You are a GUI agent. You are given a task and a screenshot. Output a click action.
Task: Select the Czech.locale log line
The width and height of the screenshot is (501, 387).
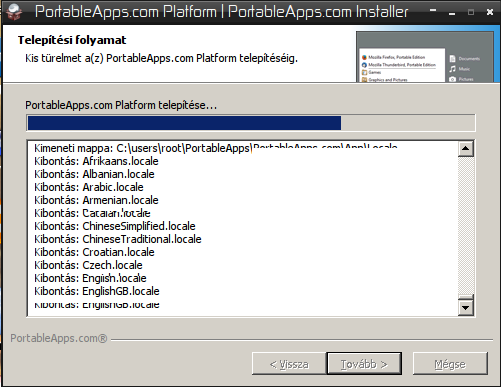[88, 265]
